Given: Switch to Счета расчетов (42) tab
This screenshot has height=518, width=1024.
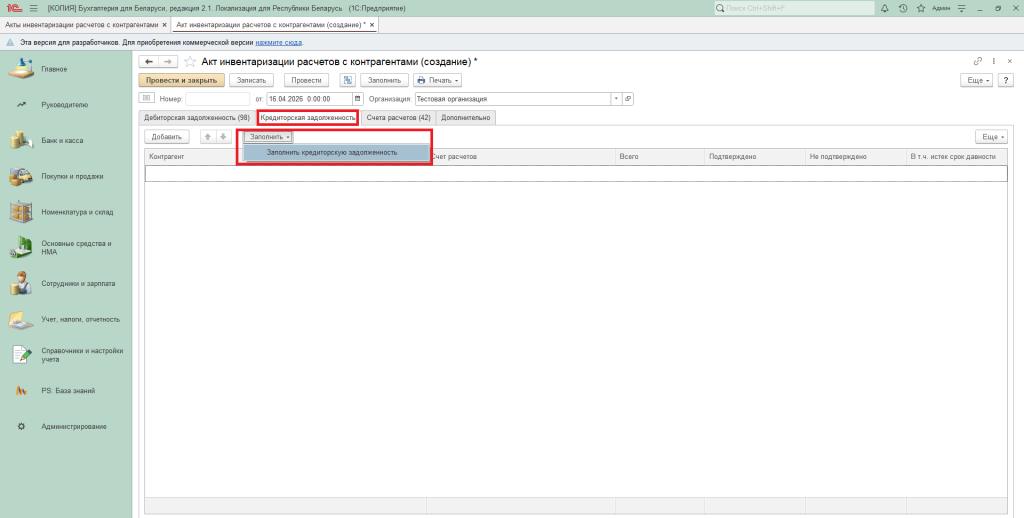Looking at the screenshot, I should click(x=398, y=118).
